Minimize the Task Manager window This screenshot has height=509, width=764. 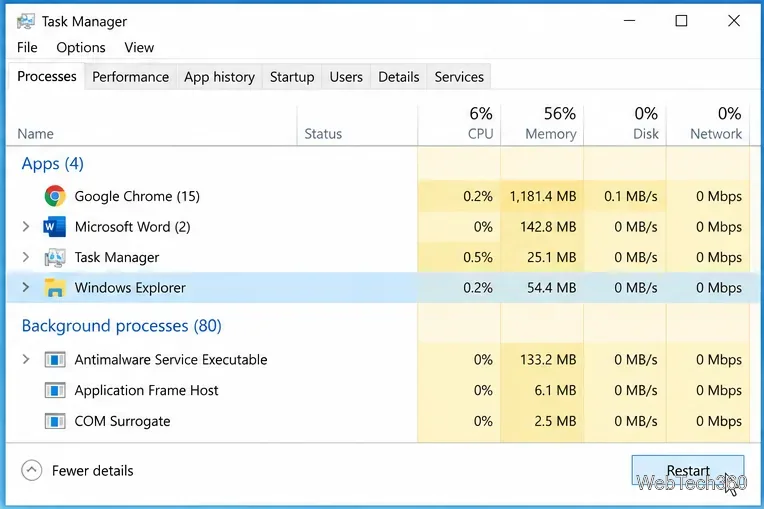coord(630,21)
